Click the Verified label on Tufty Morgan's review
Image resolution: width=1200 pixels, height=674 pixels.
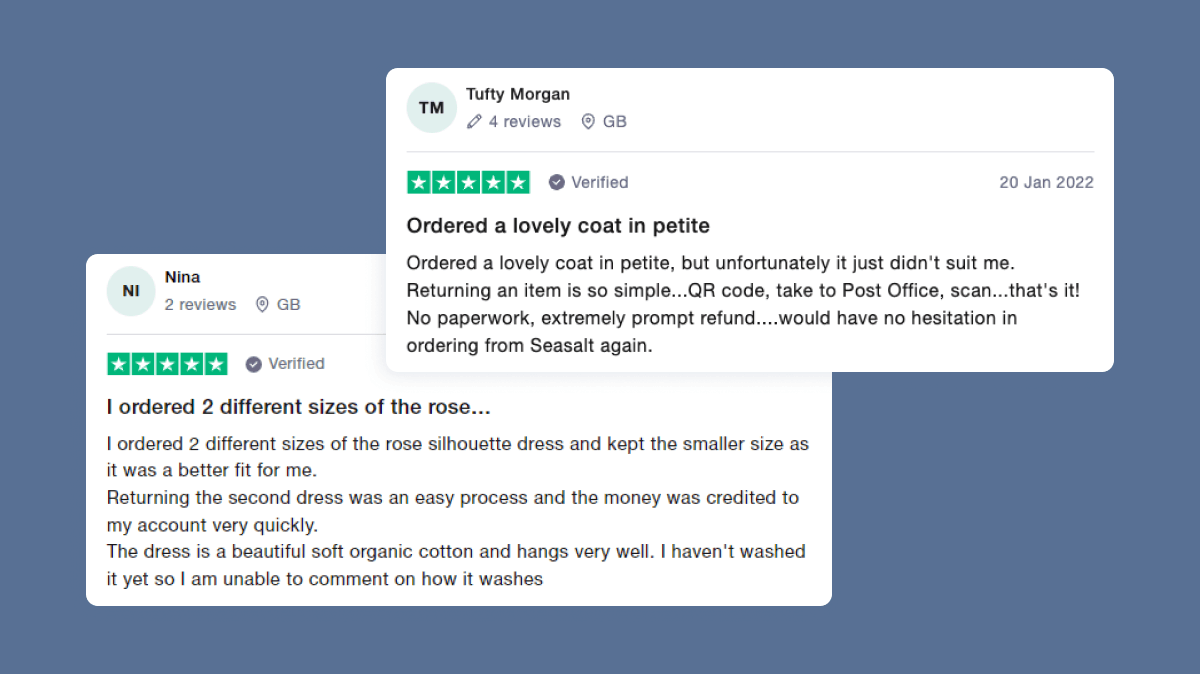click(599, 182)
